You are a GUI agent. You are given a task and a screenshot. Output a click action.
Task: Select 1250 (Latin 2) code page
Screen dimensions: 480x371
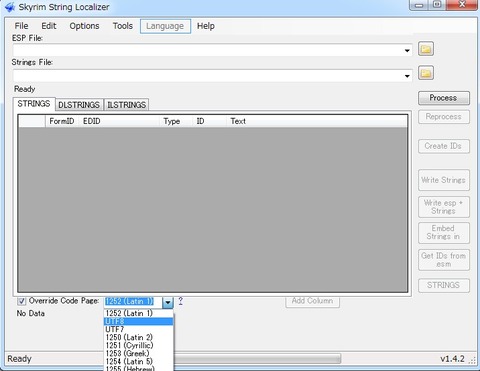(x=139, y=337)
